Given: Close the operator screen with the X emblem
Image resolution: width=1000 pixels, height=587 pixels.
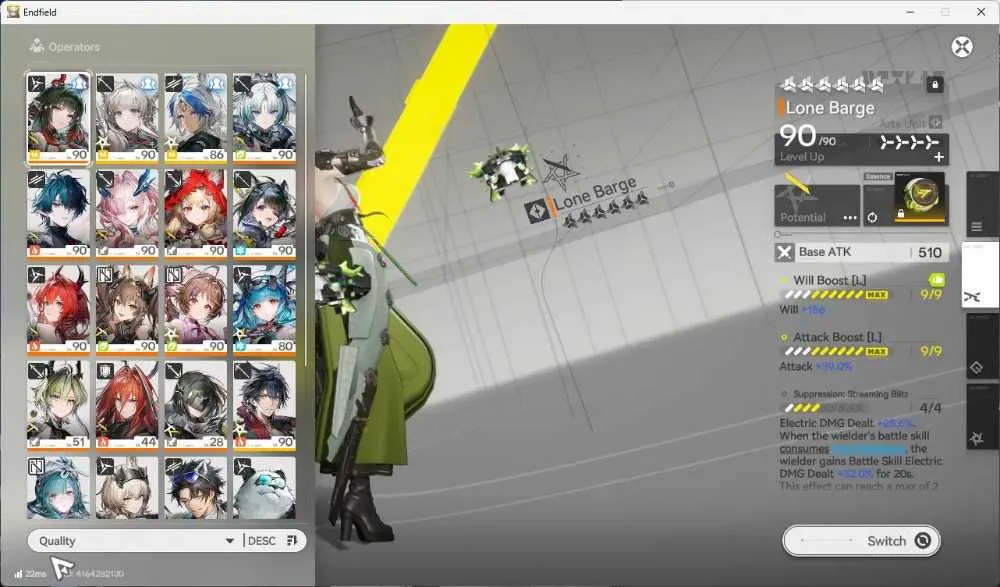Looking at the screenshot, I should click(x=962, y=47).
